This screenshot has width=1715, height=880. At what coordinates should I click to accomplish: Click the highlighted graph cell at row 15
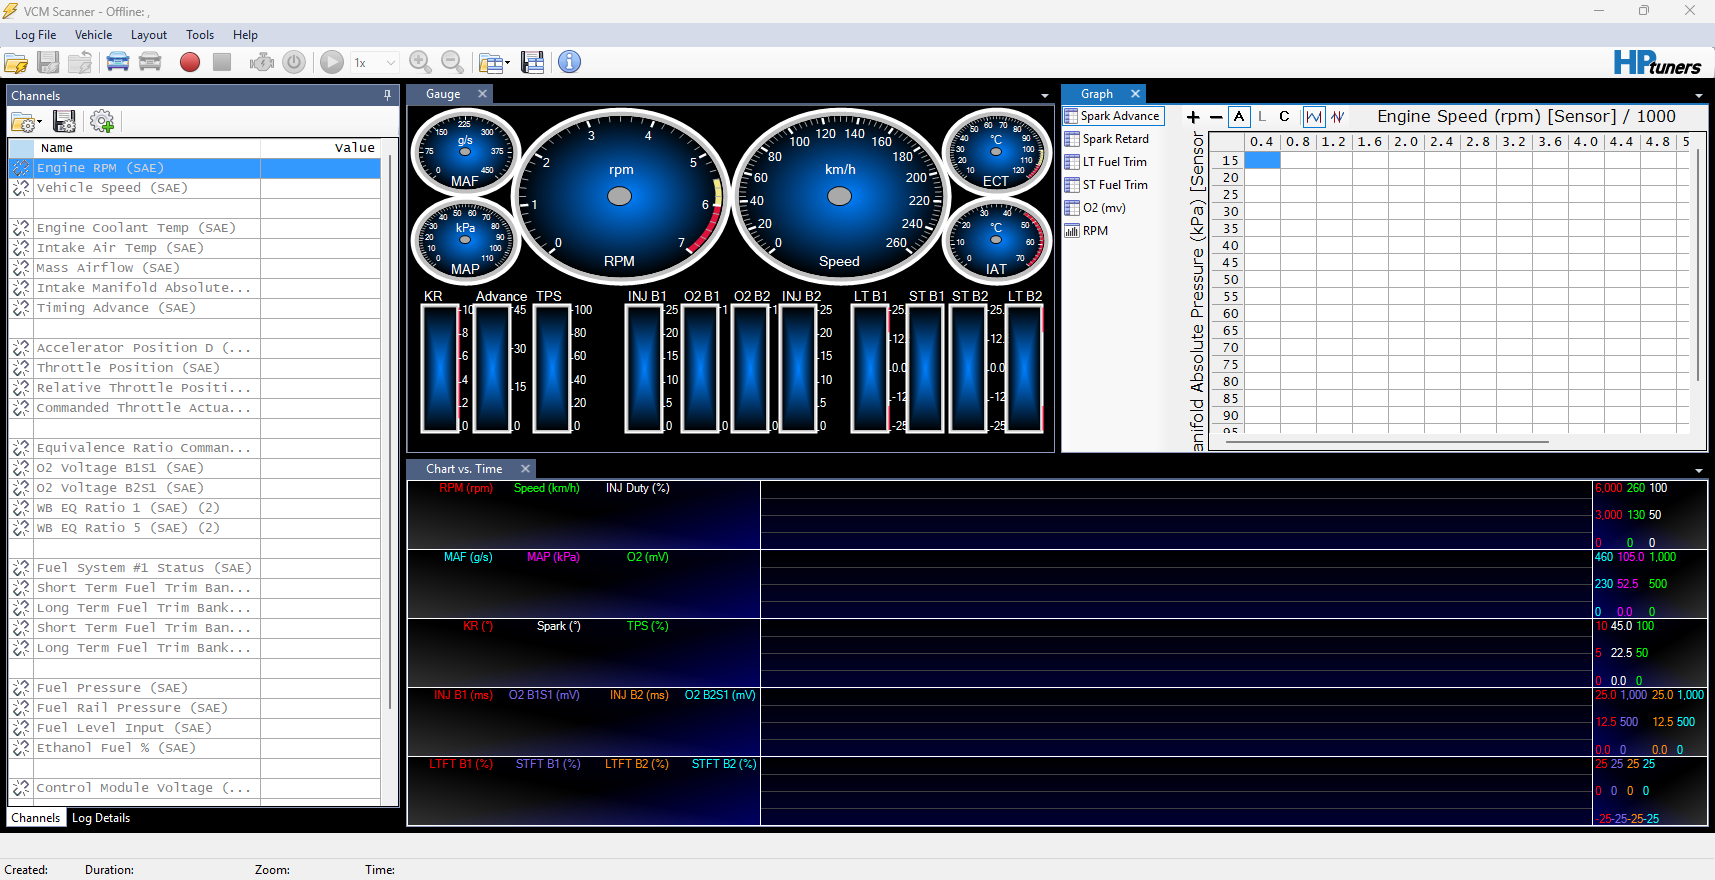click(x=1262, y=160)
